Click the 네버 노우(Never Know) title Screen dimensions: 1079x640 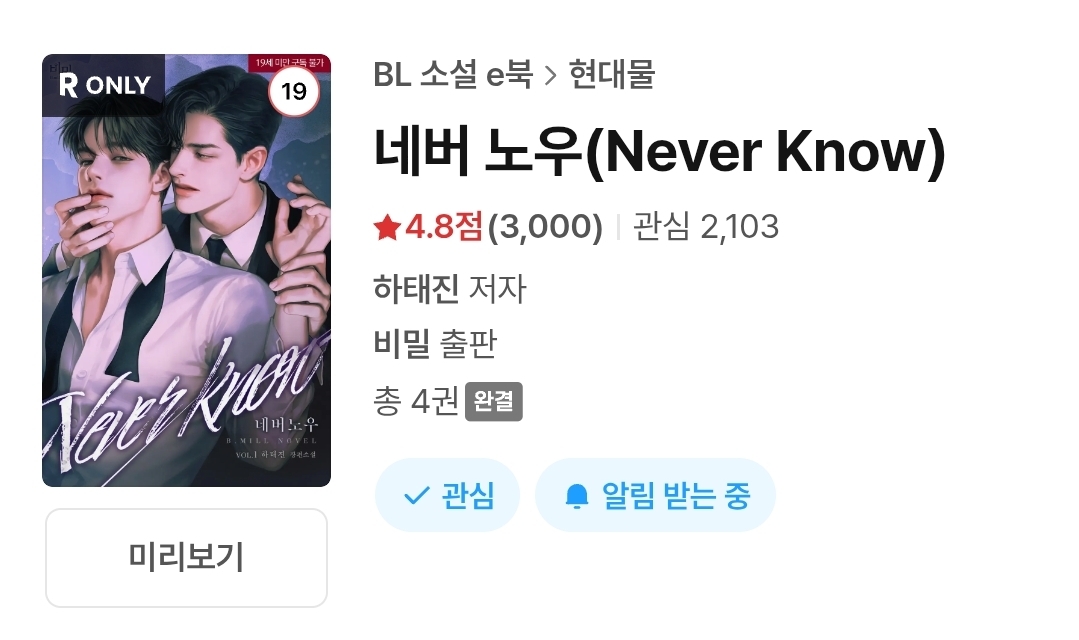coord(659,151)
